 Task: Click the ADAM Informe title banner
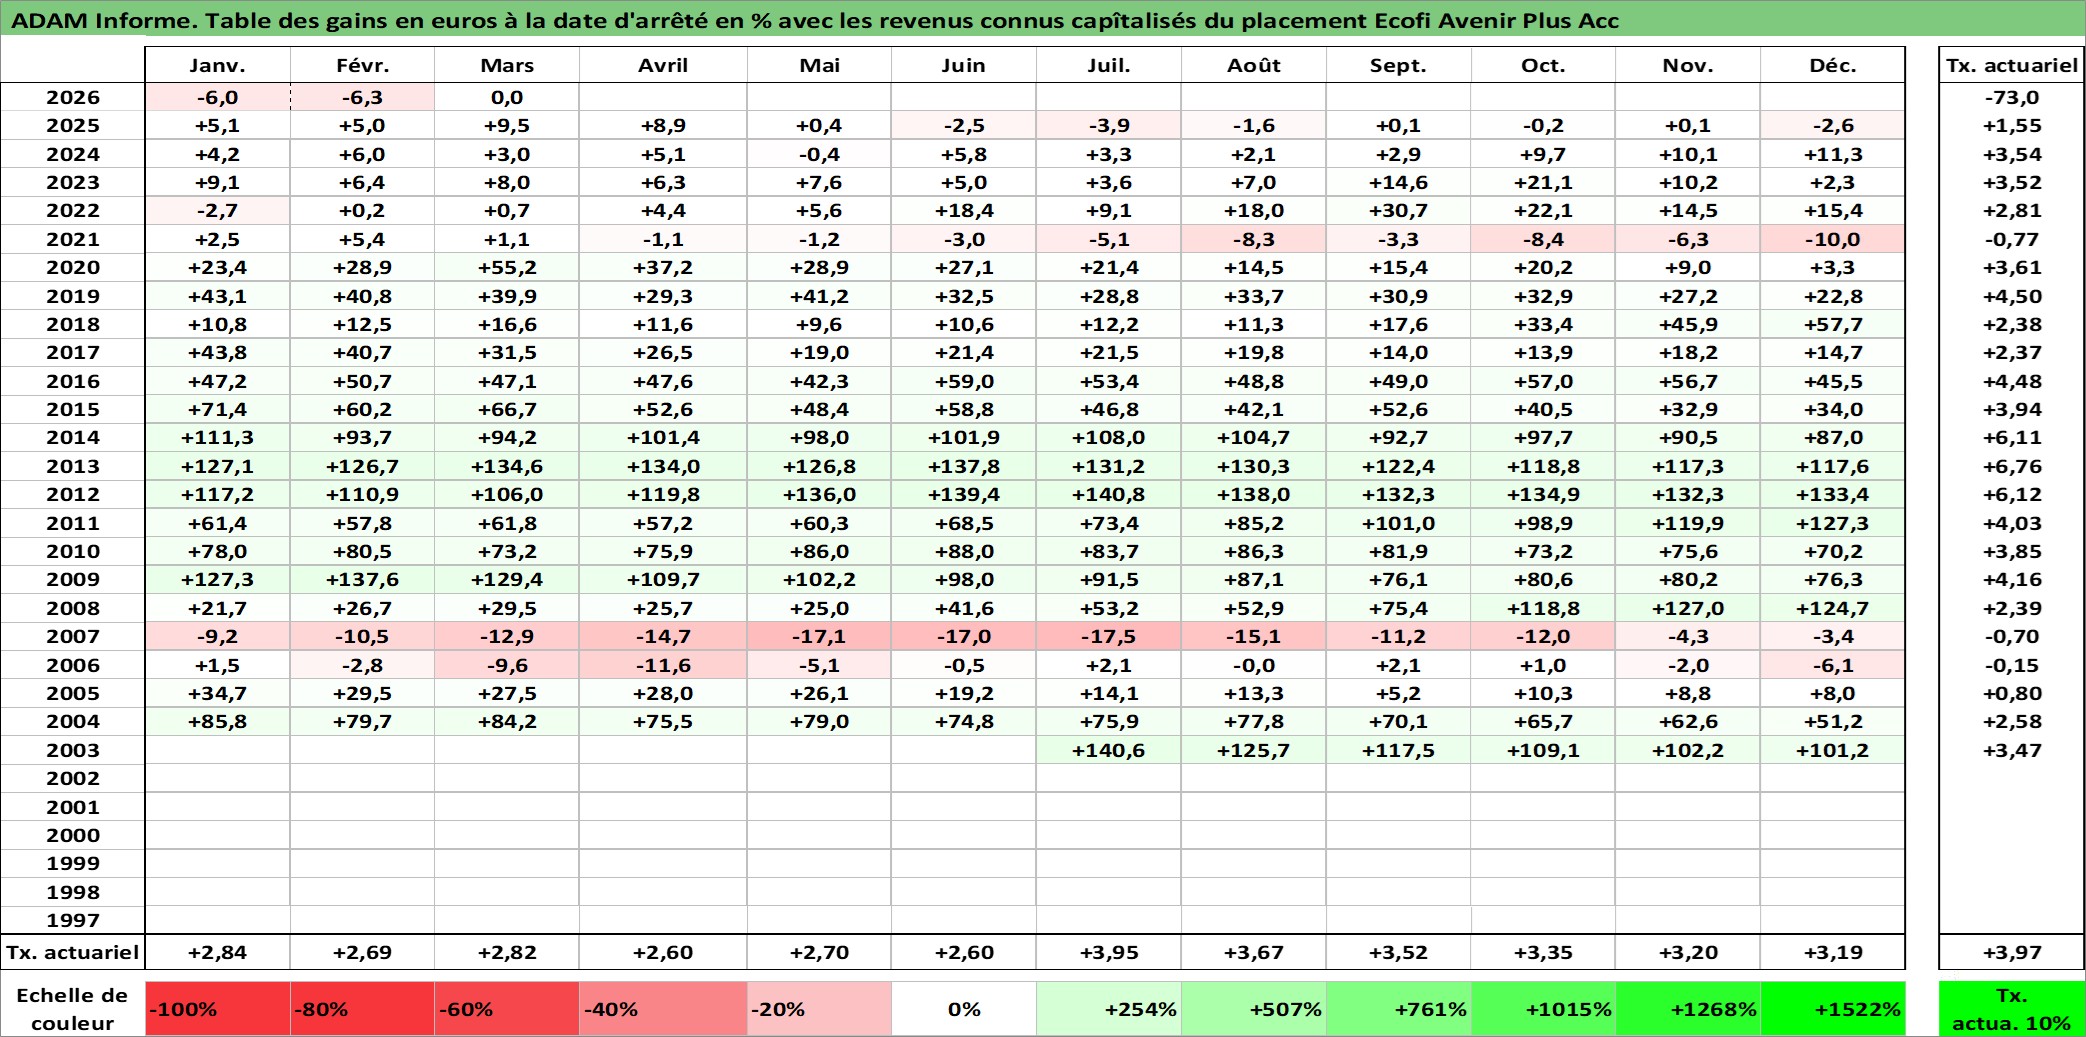coord(1043,20)
